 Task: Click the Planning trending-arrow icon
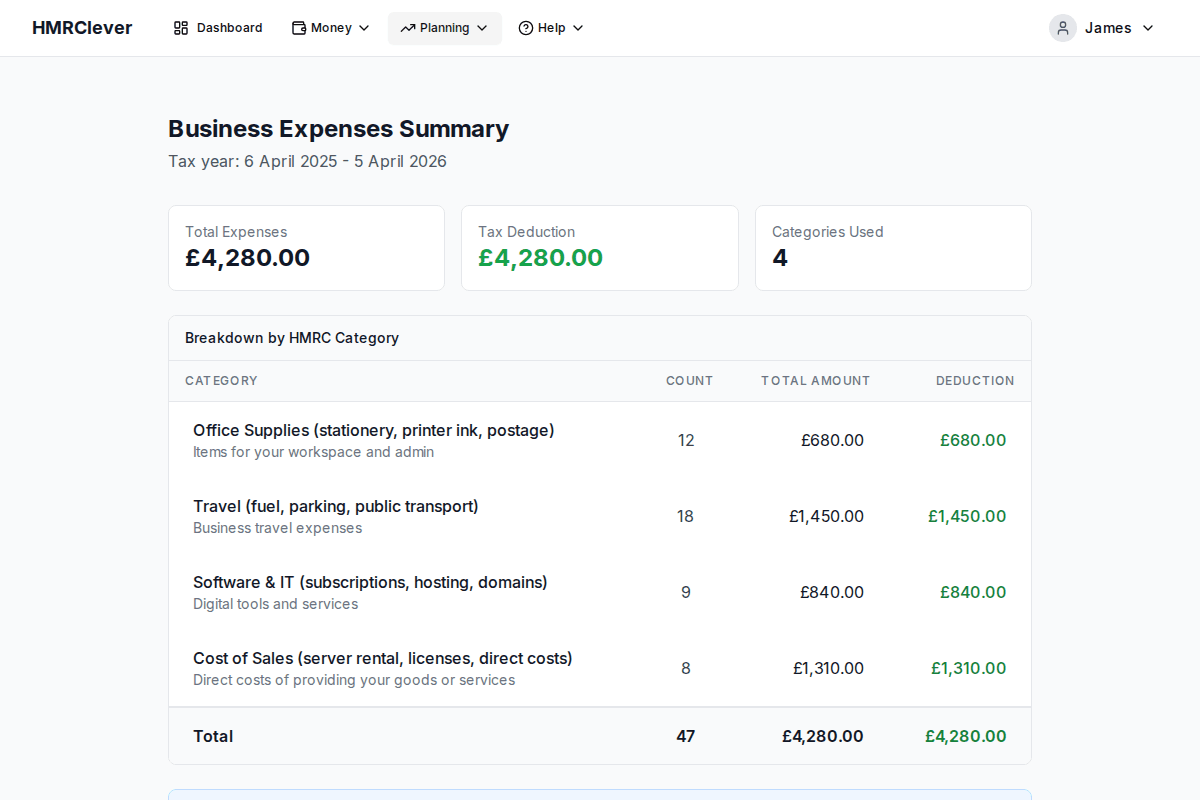point(410,28)
